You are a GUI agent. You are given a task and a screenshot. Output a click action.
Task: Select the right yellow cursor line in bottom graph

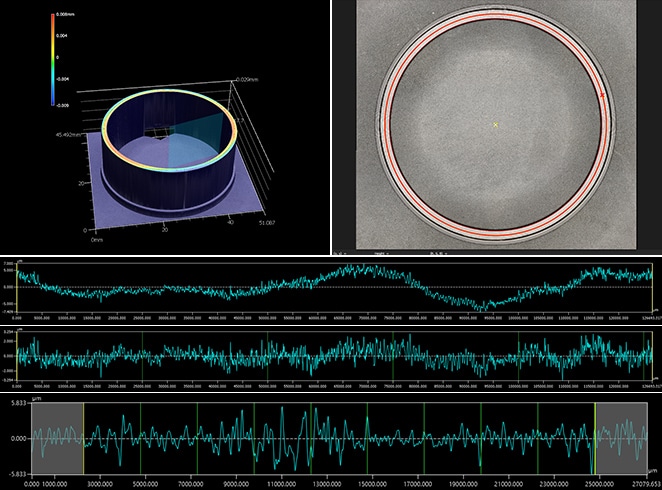tap(595, 439)
